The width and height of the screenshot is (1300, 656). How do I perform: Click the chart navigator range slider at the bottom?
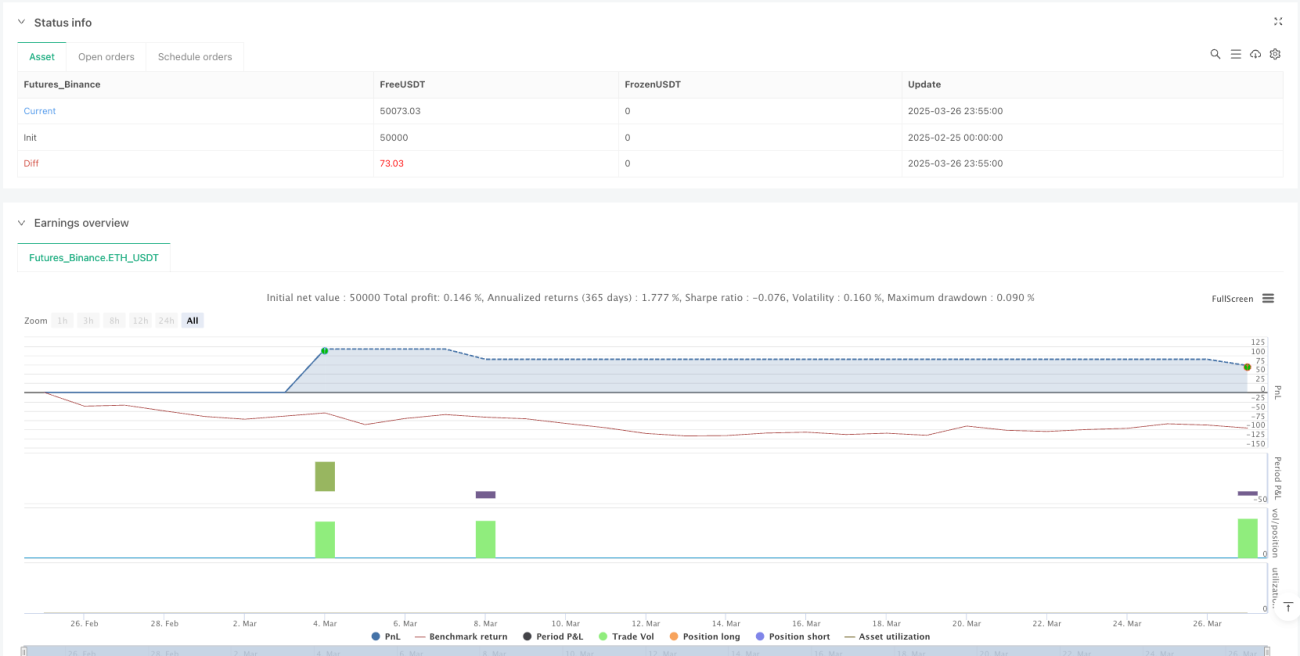645,651
